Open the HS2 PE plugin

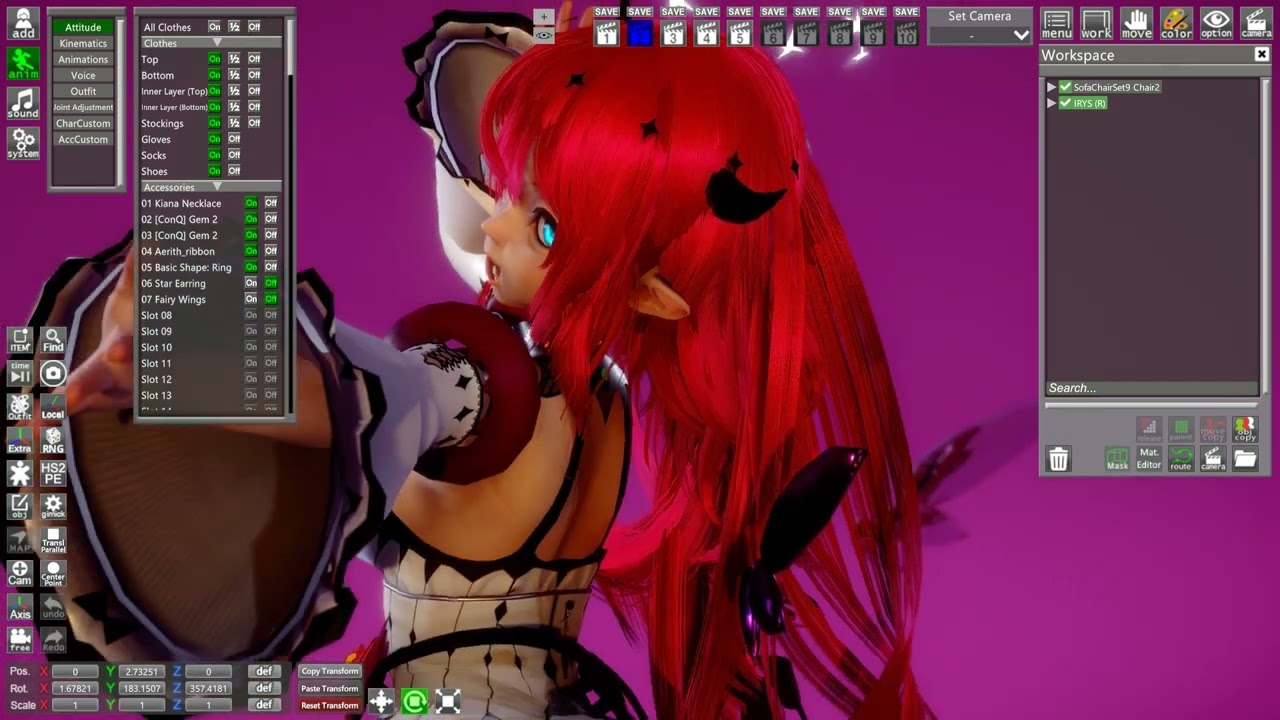[x=53, y=473]
